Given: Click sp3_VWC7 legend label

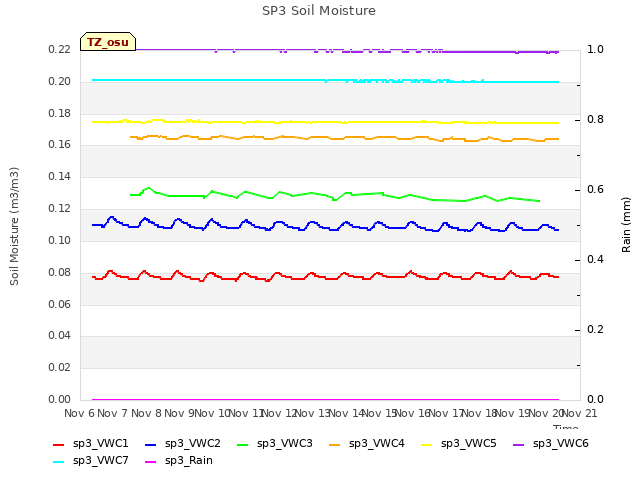Looking at the screenshot, I should (100, 460).
